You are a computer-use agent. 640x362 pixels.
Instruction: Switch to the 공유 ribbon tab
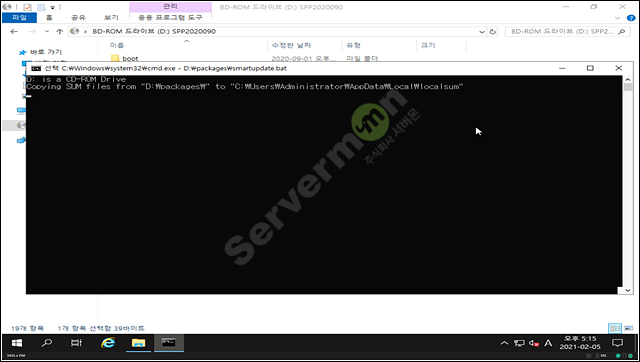pyautogui.click(x=78, y=18)
